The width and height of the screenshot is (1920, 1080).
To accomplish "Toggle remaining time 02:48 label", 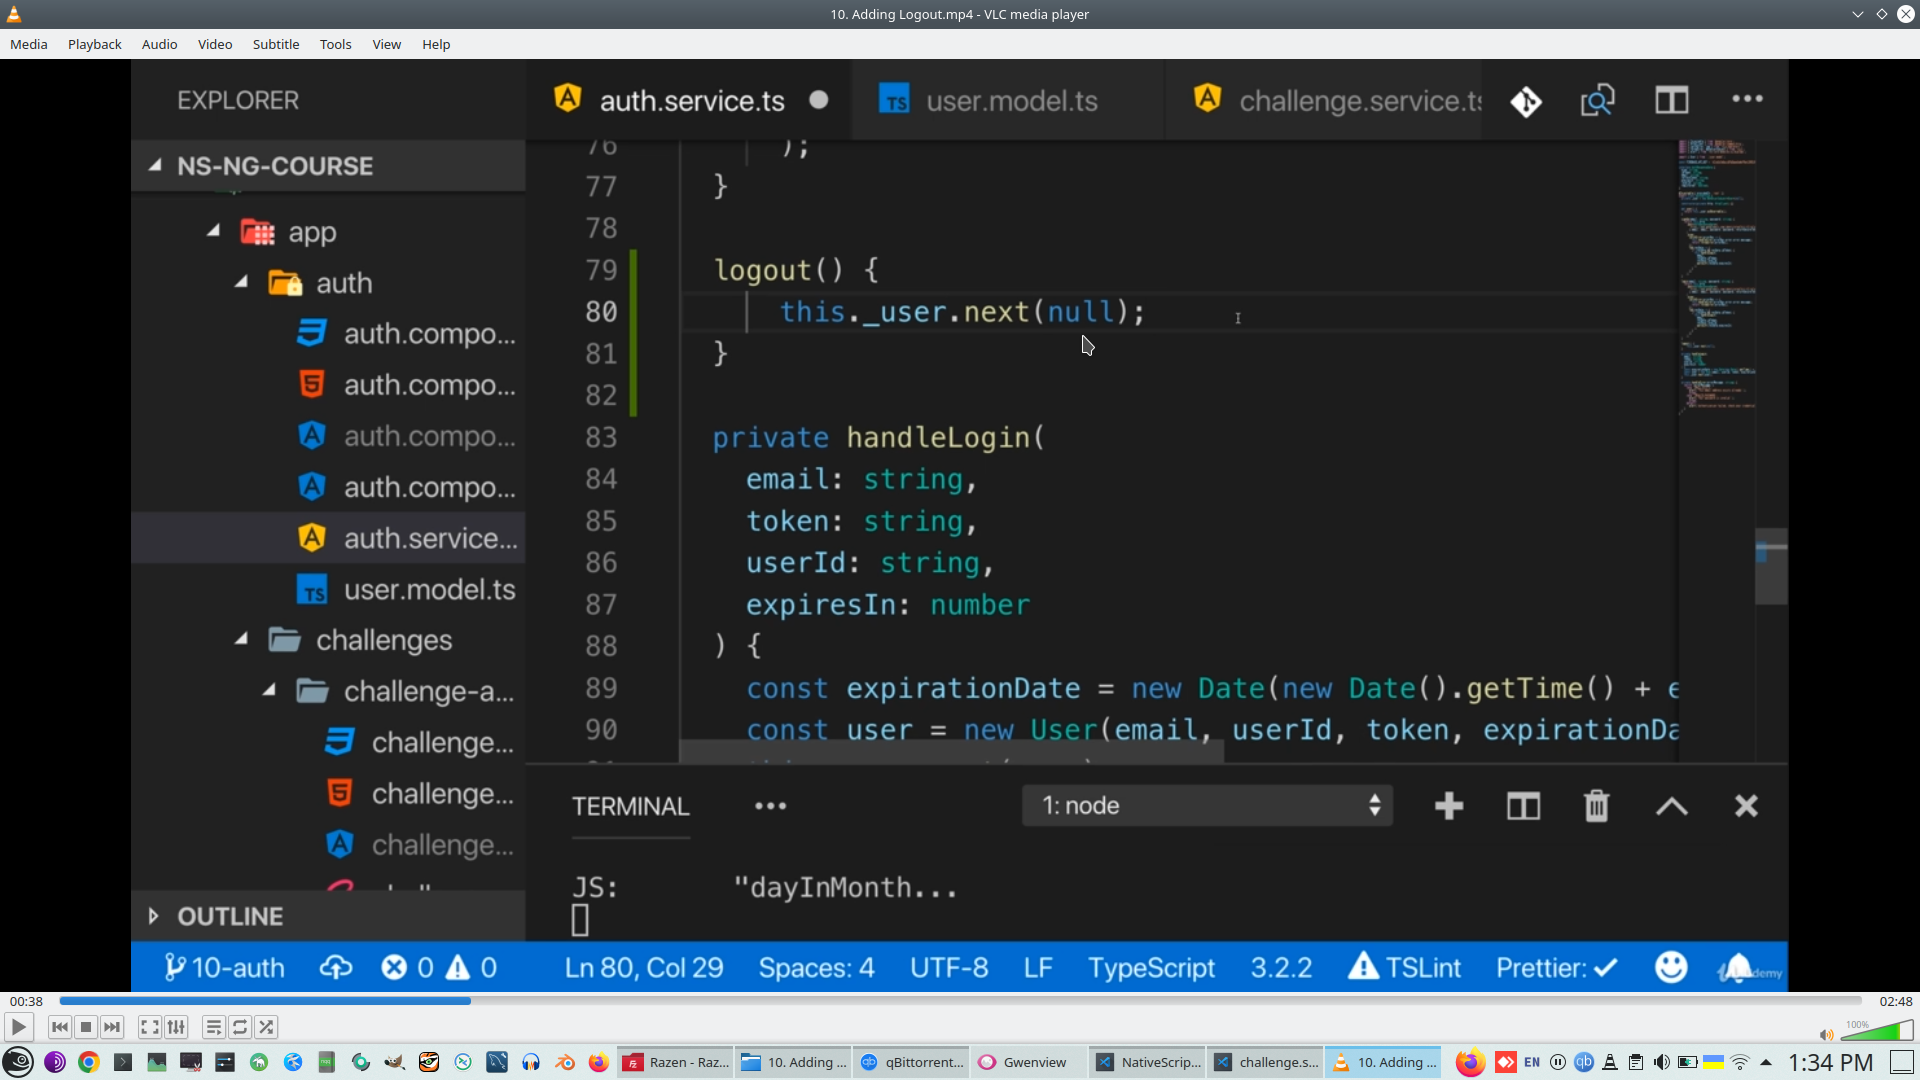I will point(1895,1001).
